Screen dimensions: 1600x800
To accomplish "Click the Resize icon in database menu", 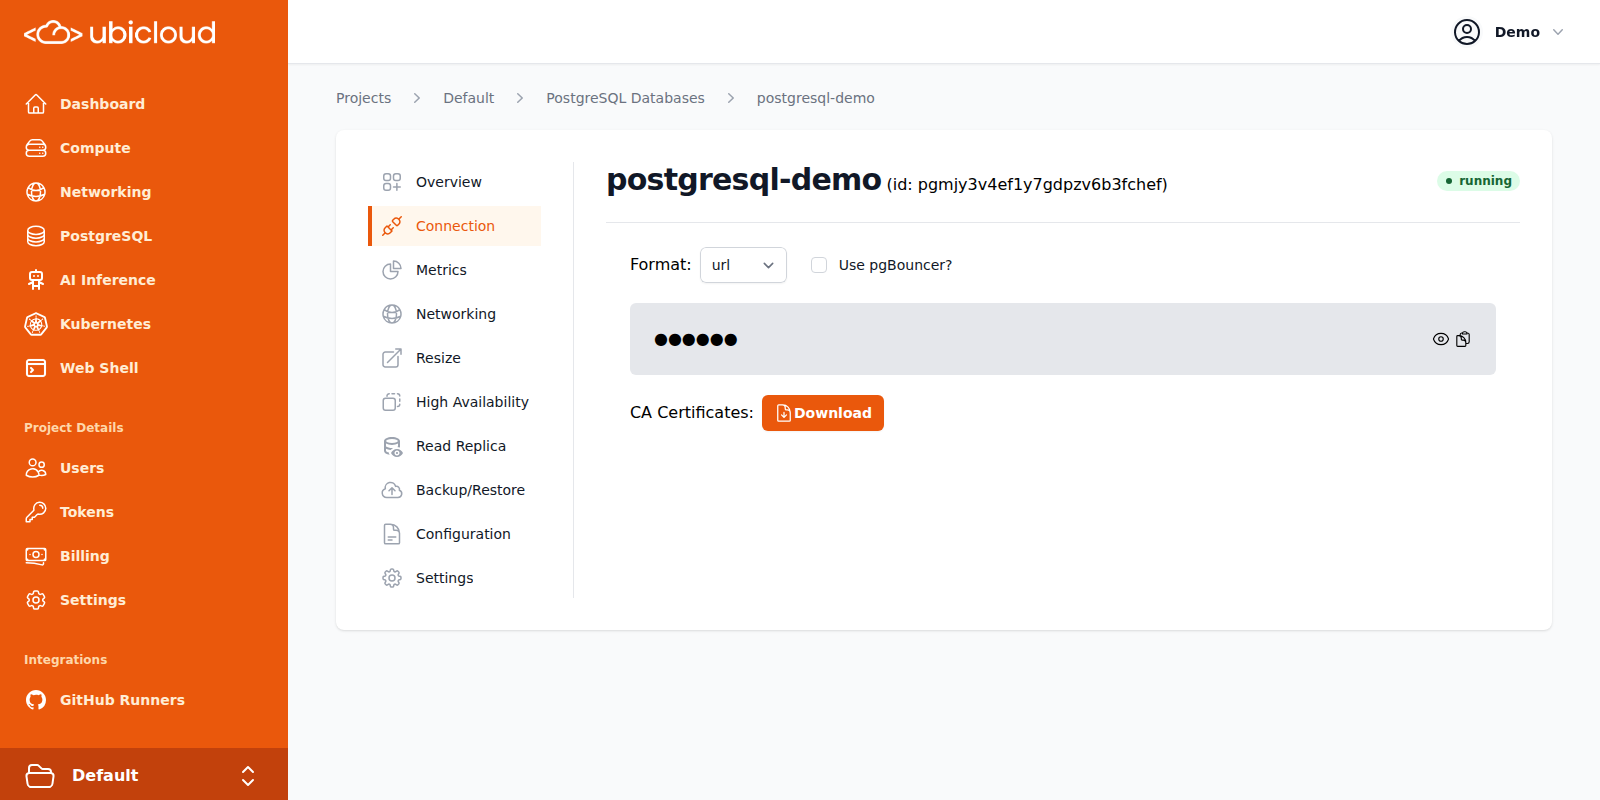I will click(392, 358).
